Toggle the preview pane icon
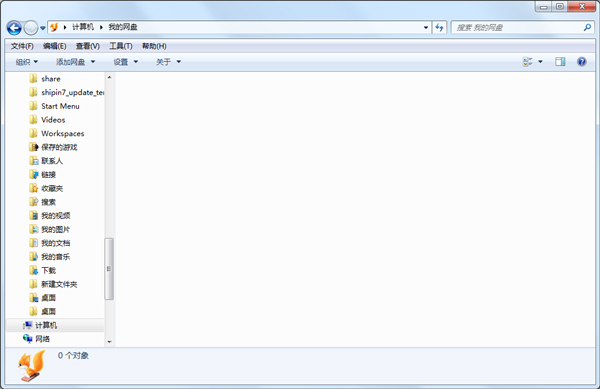The height and width of the screenshot is (389, 600). [560, 62]
